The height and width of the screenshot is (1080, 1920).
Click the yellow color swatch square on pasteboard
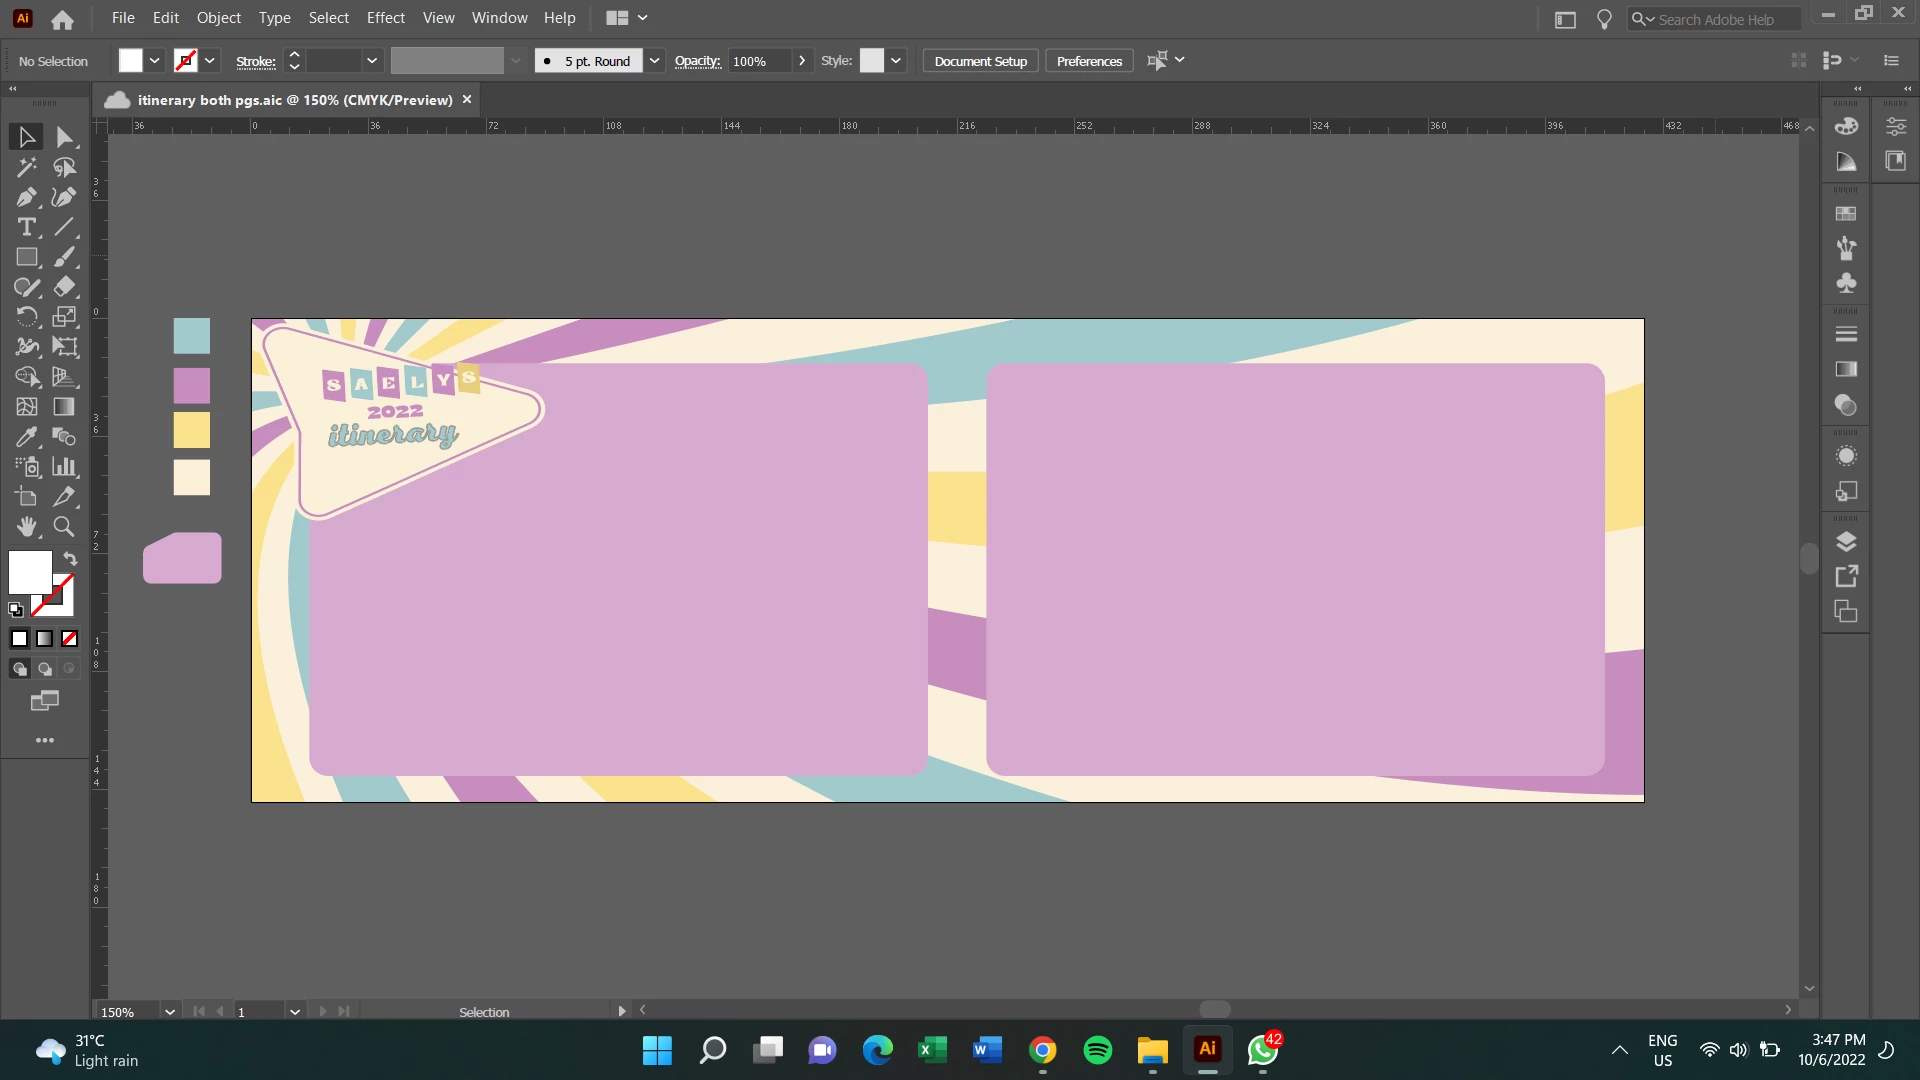[x=191, y=430]
